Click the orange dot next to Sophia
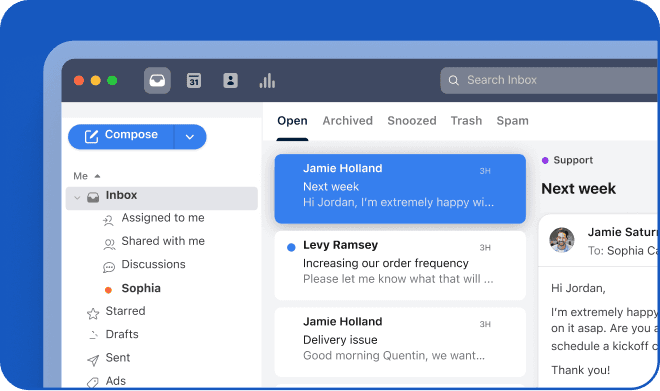Image resolution: width=660 pixels, height=391 pixels. pos(108,290)
